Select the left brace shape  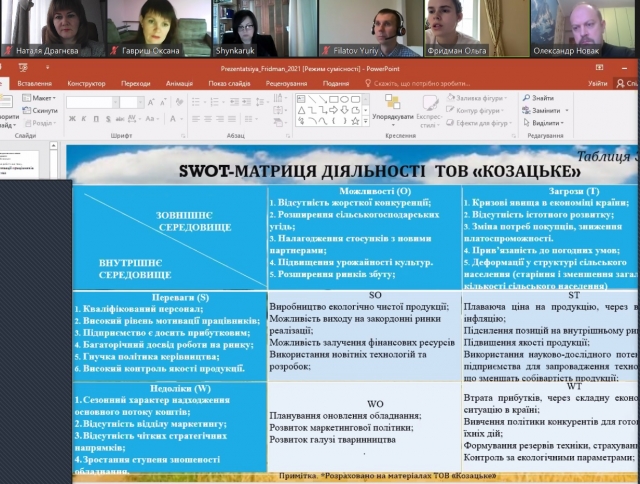(x=333, y=121)
